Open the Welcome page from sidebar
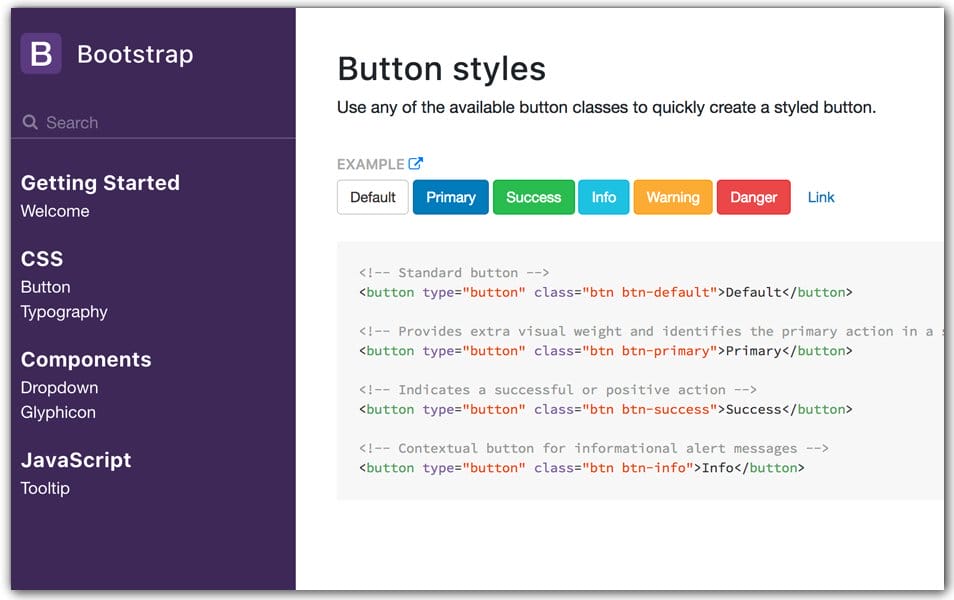 coord(55,211)
